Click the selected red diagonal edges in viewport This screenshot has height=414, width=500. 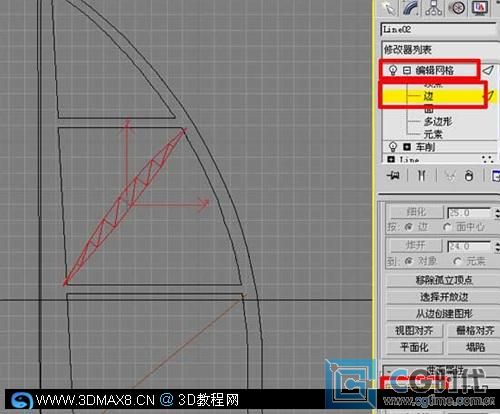tap(125, 207)
